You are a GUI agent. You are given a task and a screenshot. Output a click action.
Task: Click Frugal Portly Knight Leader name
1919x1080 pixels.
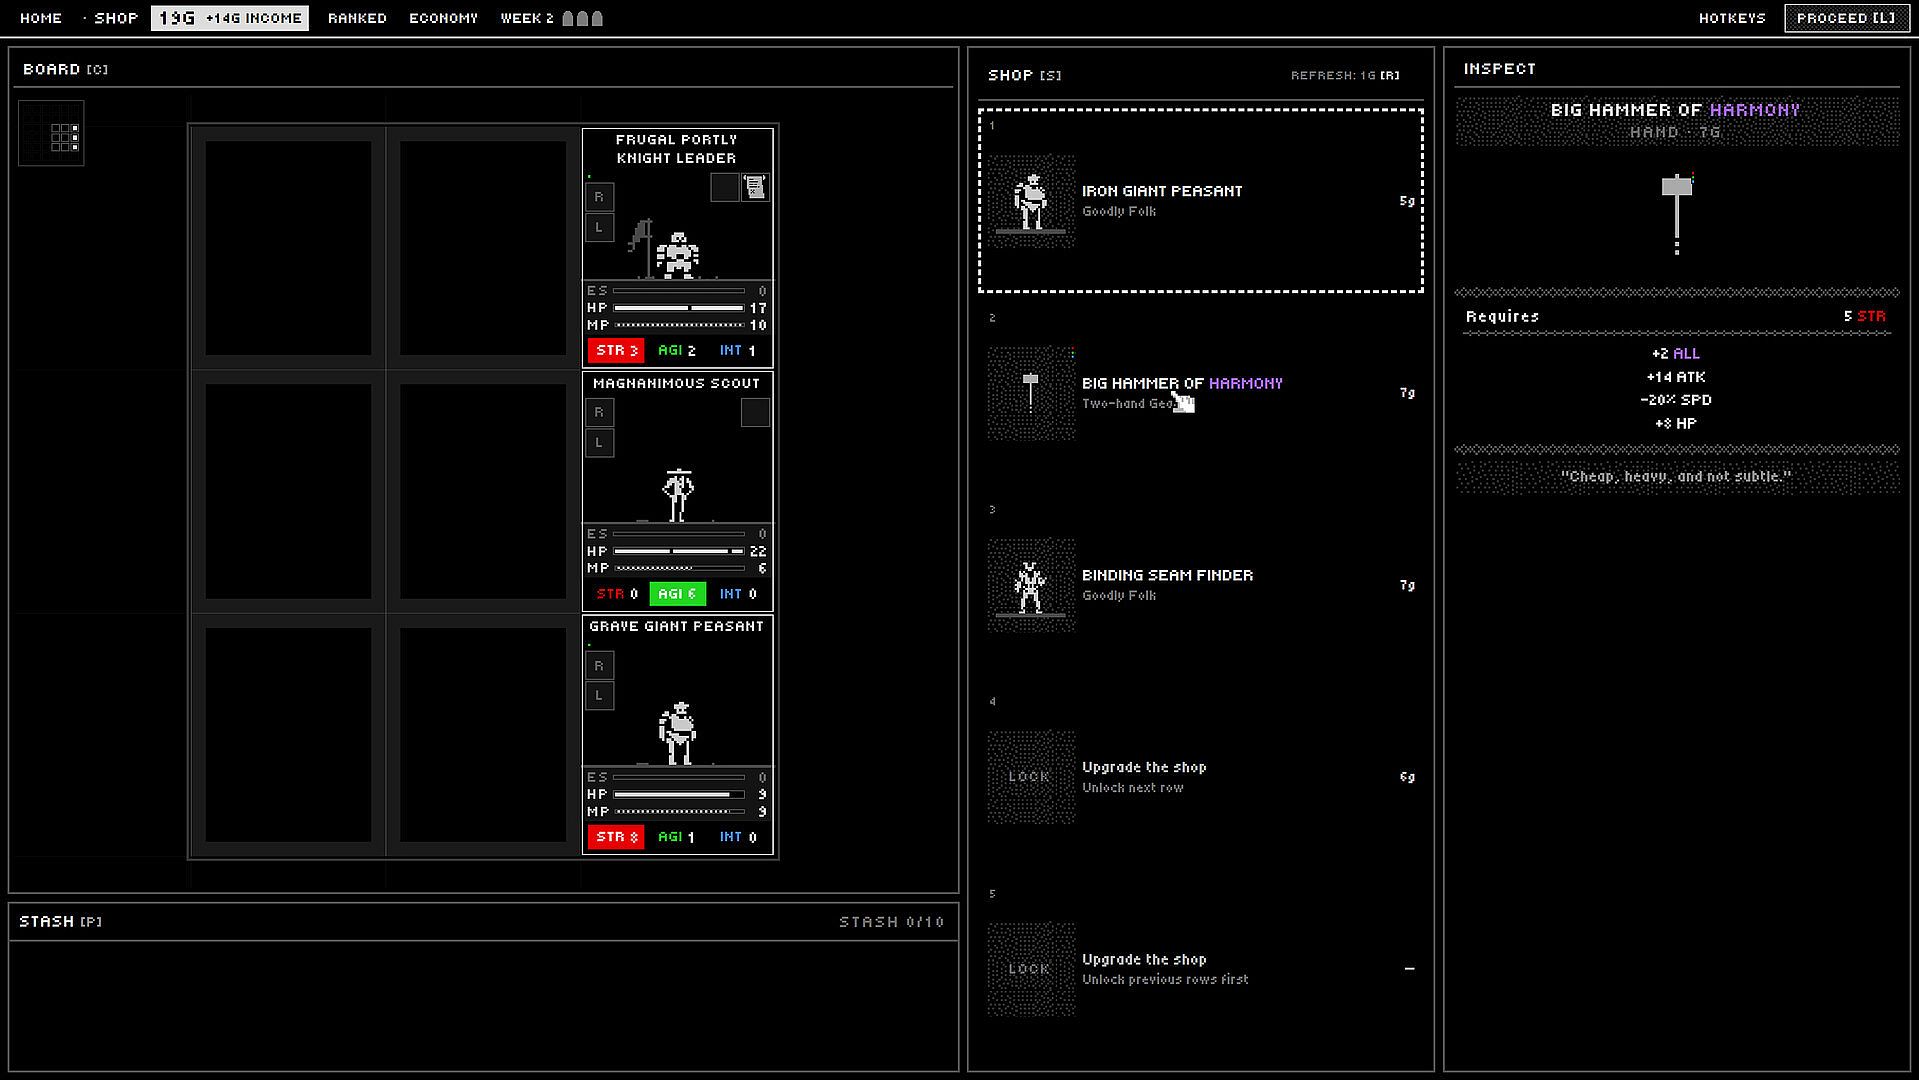pos(677,149)
